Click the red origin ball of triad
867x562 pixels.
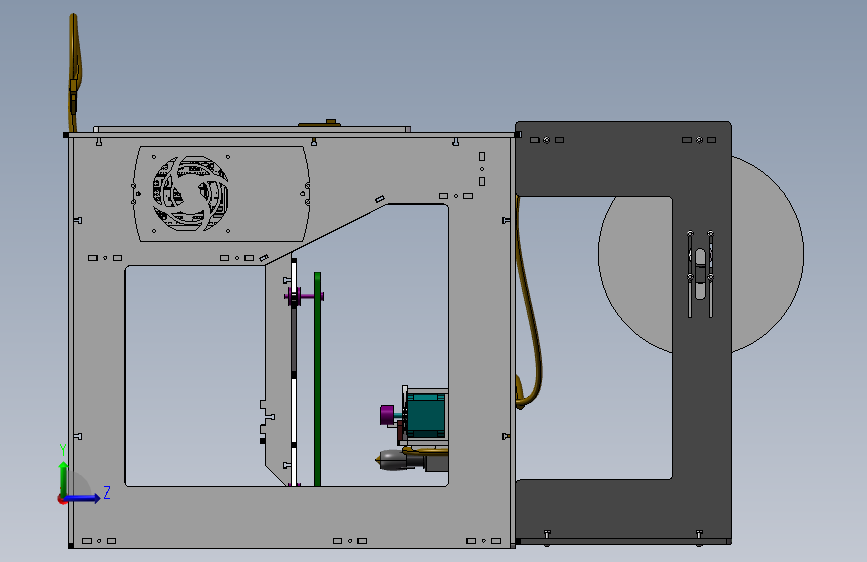pos(61,499)
